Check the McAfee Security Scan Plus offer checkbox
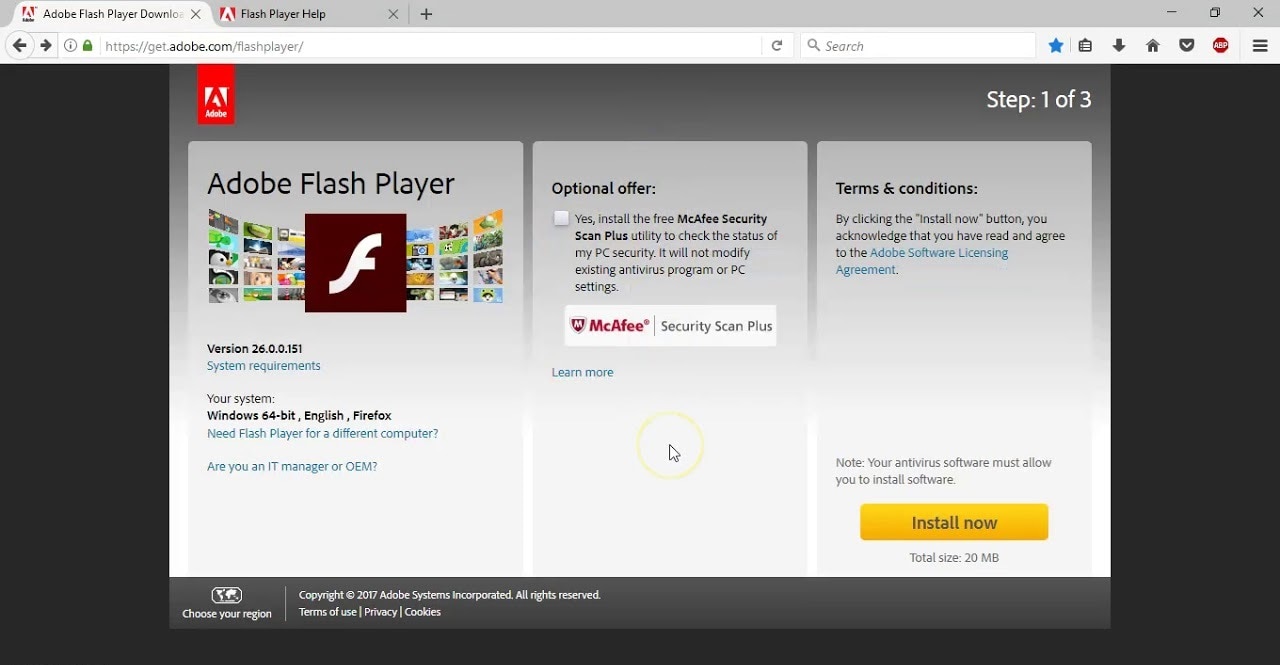This screenshot has height=665, width=1280. [x=561, y=218]
